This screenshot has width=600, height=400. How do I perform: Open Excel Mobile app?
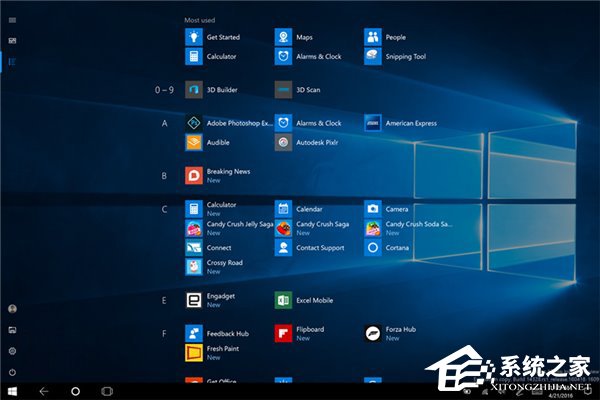click(283, 300)
